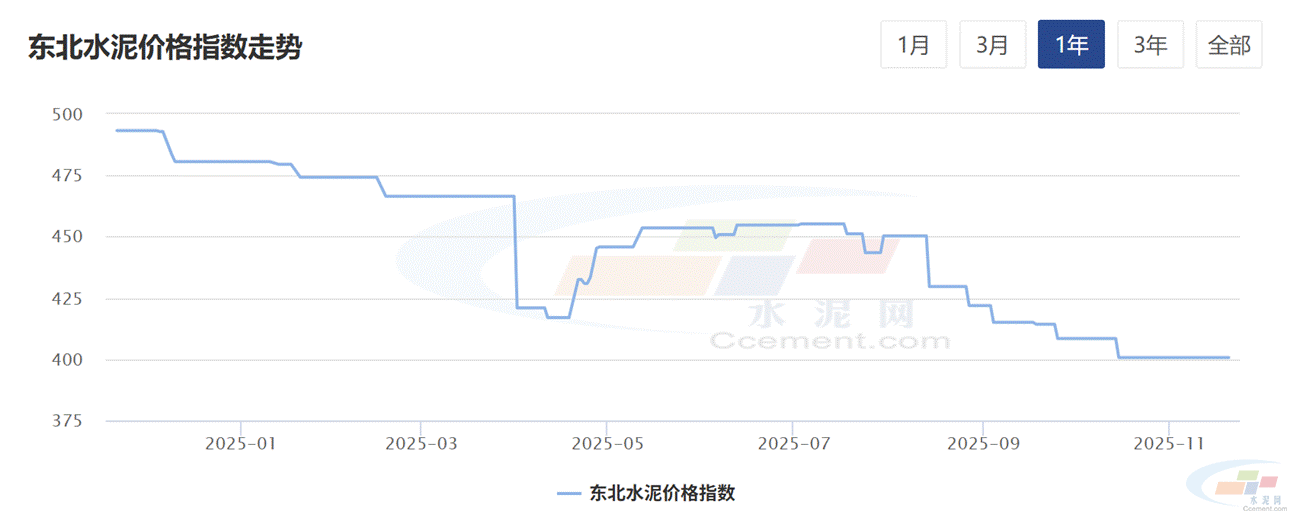Switch chart range to 3月

pos(992,45)
